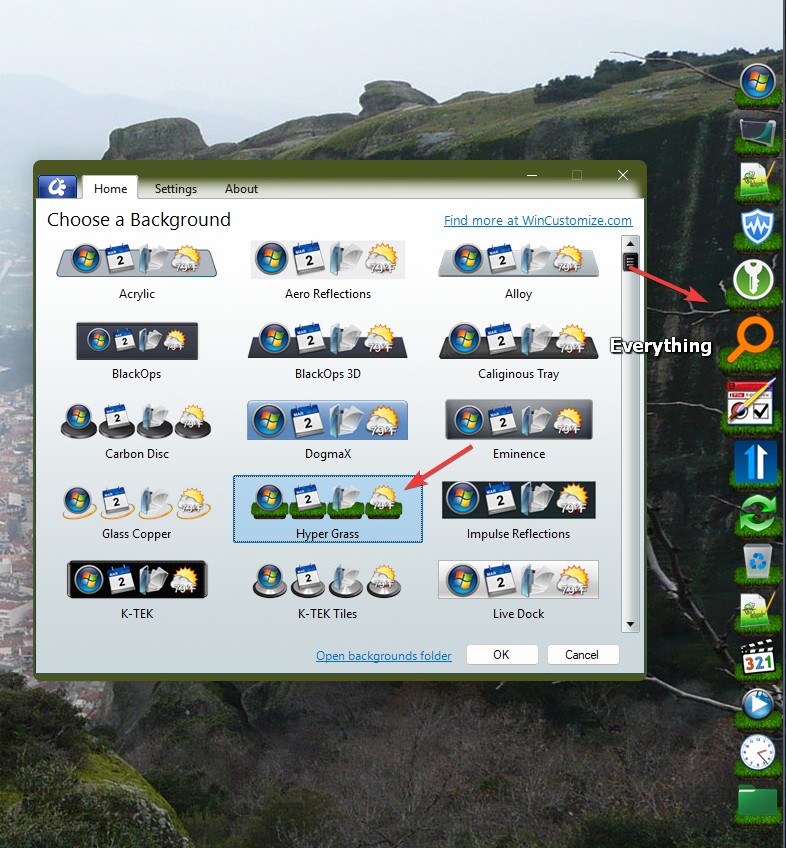Open the About tab
This screenshot has height=848, width=786.
point(241,189)
